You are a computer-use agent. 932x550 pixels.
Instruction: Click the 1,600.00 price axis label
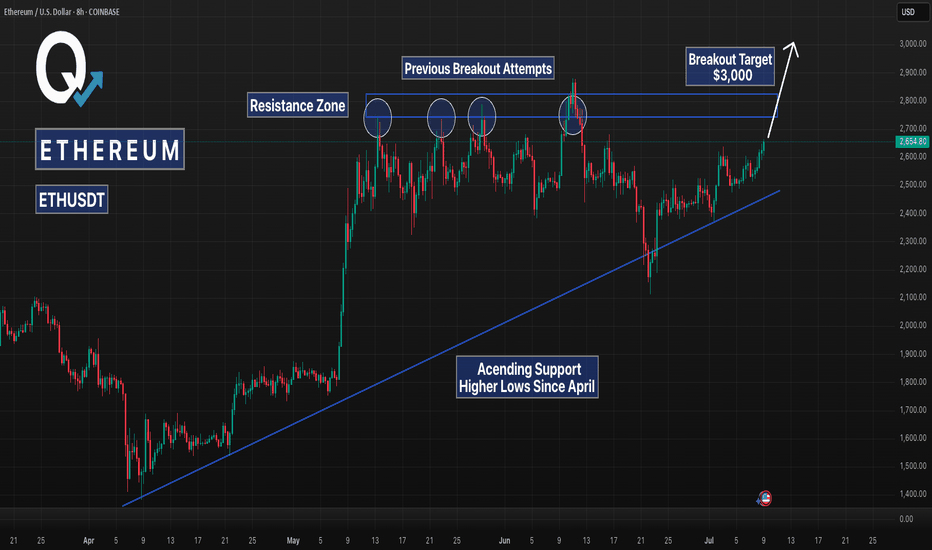click(x=912, y=438)
